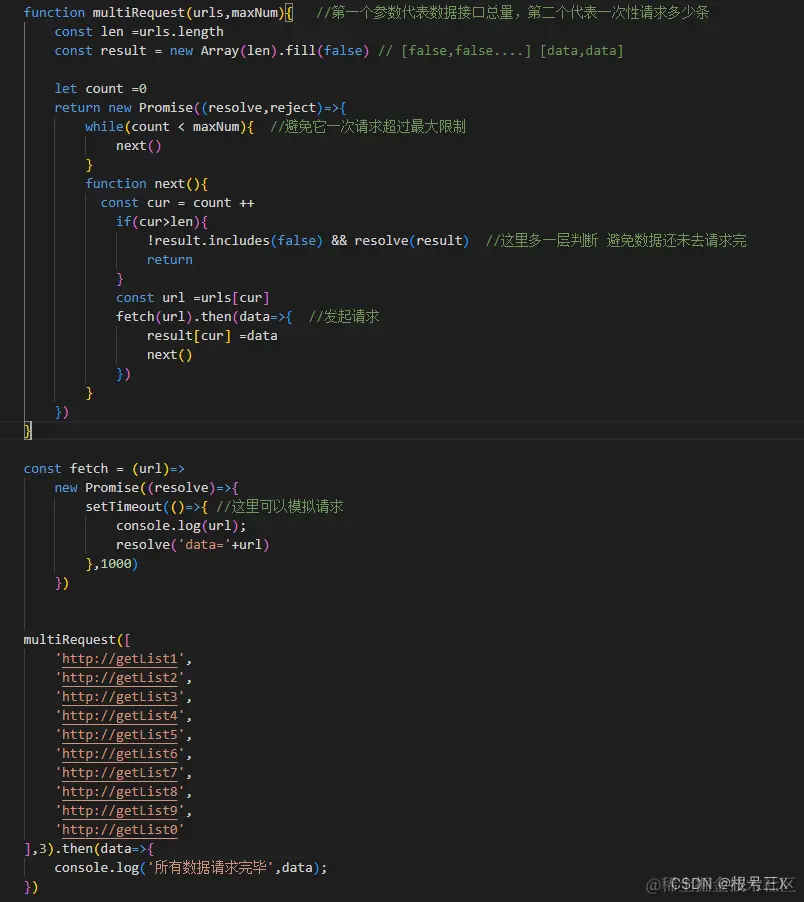Click the comment '//避免它一次请求超过最大限制'
This screenshot has width=804, height=902.
(368, 127)
